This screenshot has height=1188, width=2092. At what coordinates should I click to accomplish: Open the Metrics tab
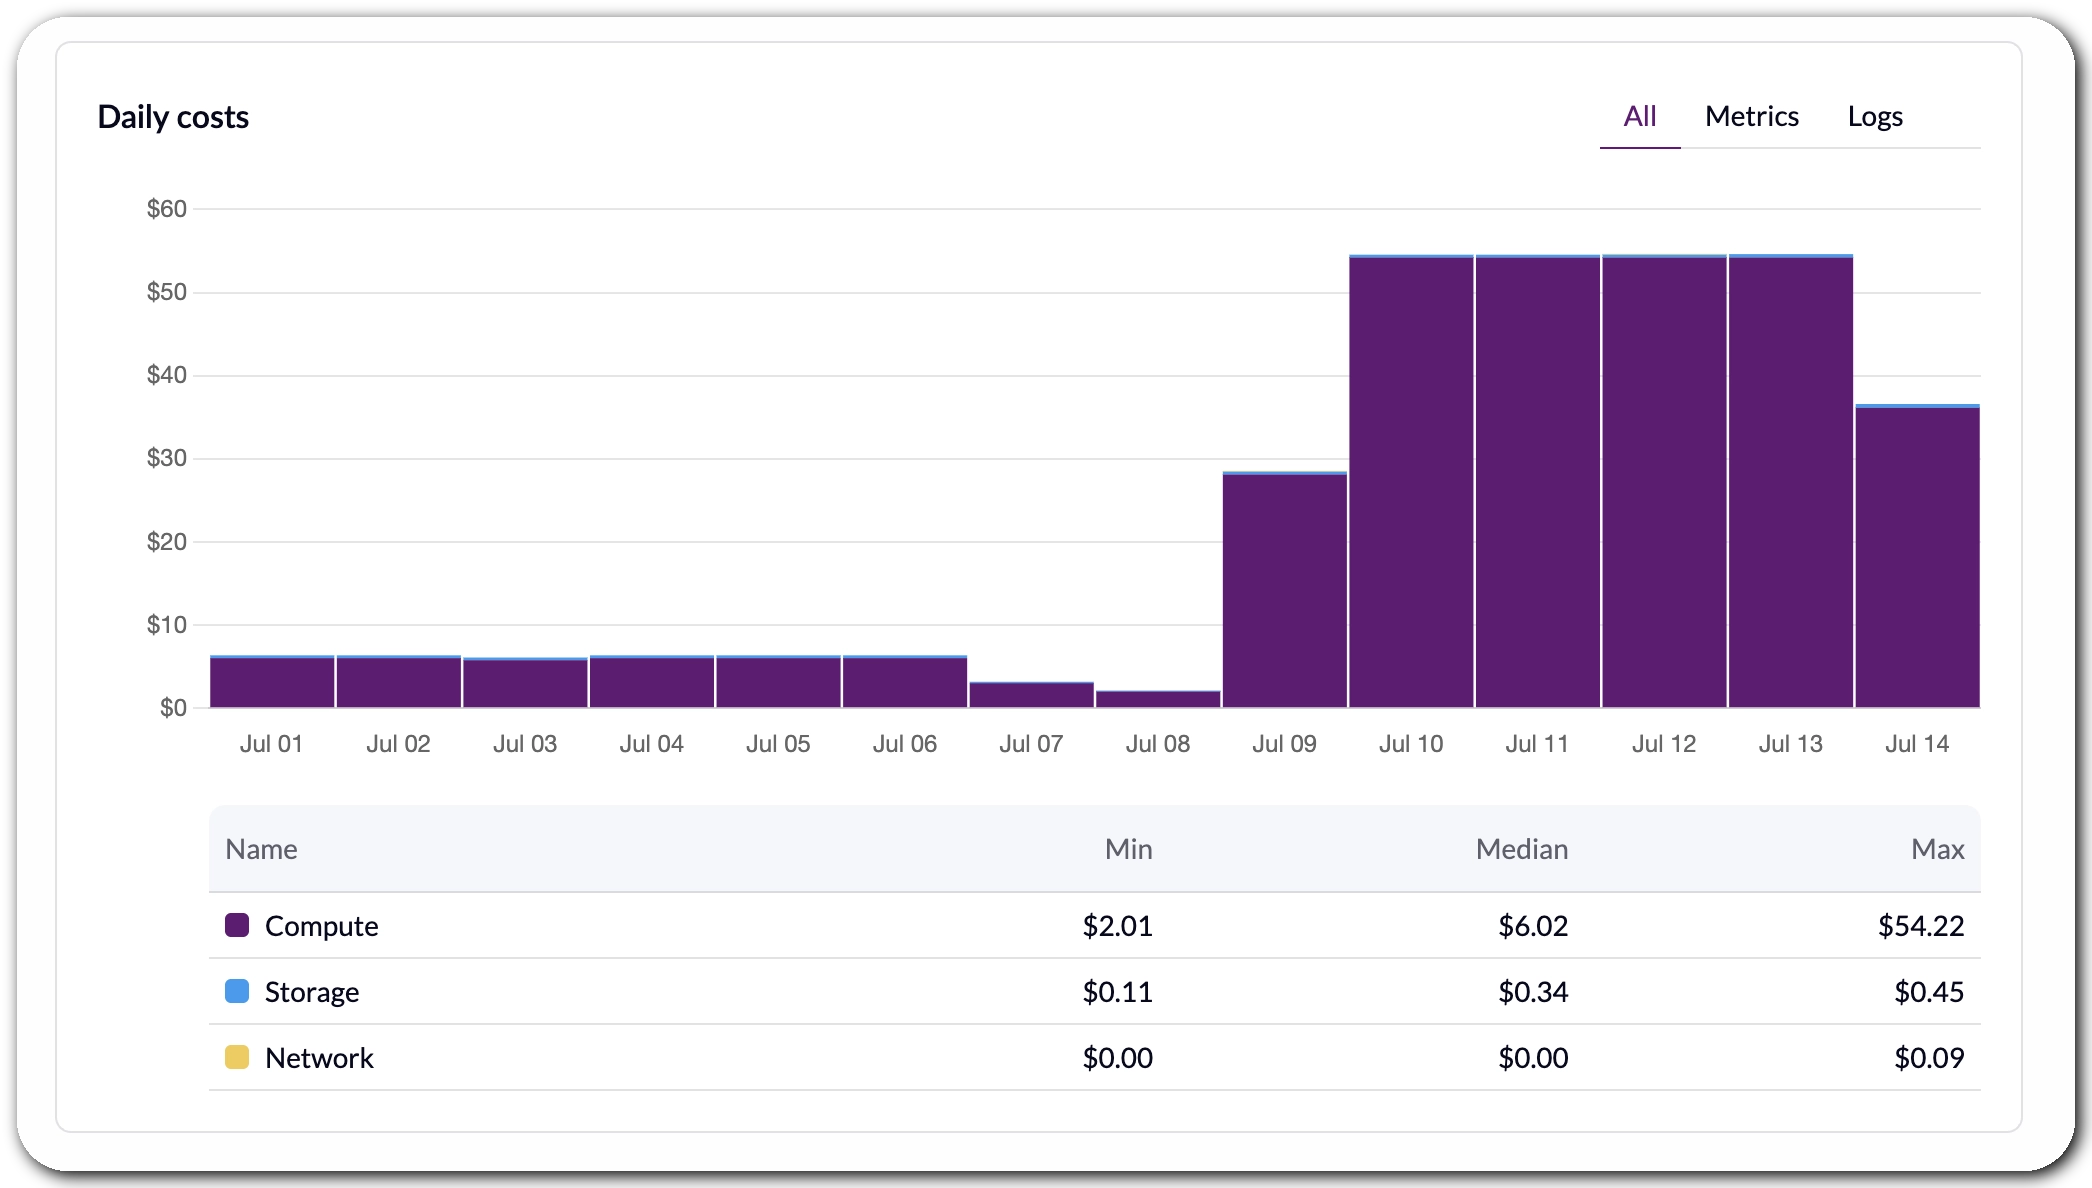pos(1751,117)
